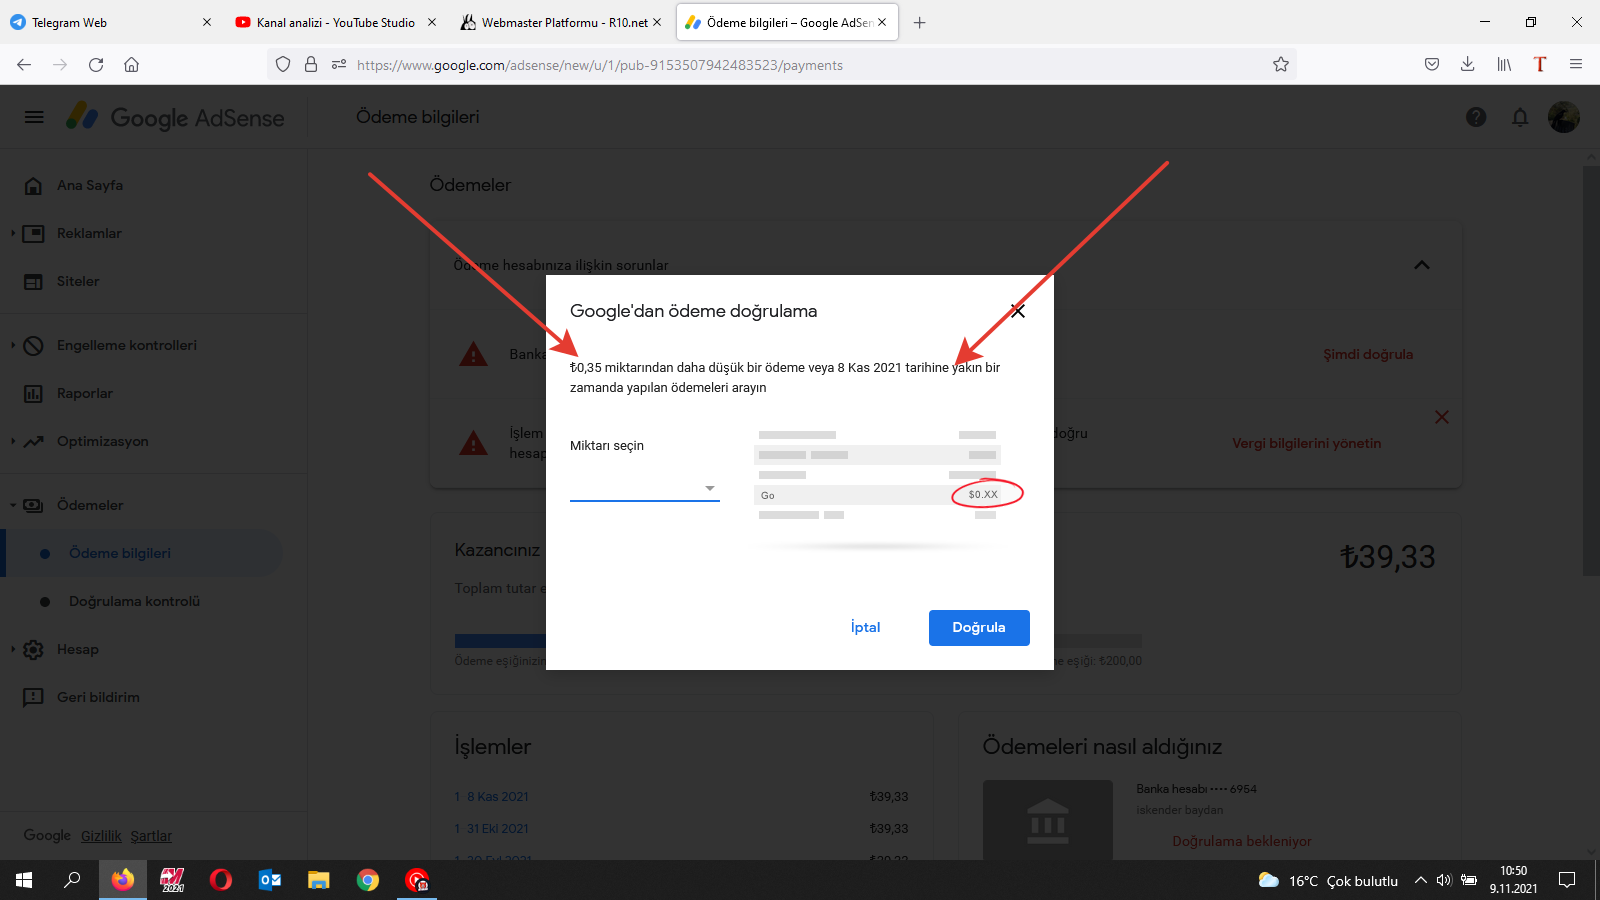This screenshot has height=900, width=1600.
Task: Open Engelleme kontrolleri in sidebar
Action: pyautogui.click(x=127, y=346)
